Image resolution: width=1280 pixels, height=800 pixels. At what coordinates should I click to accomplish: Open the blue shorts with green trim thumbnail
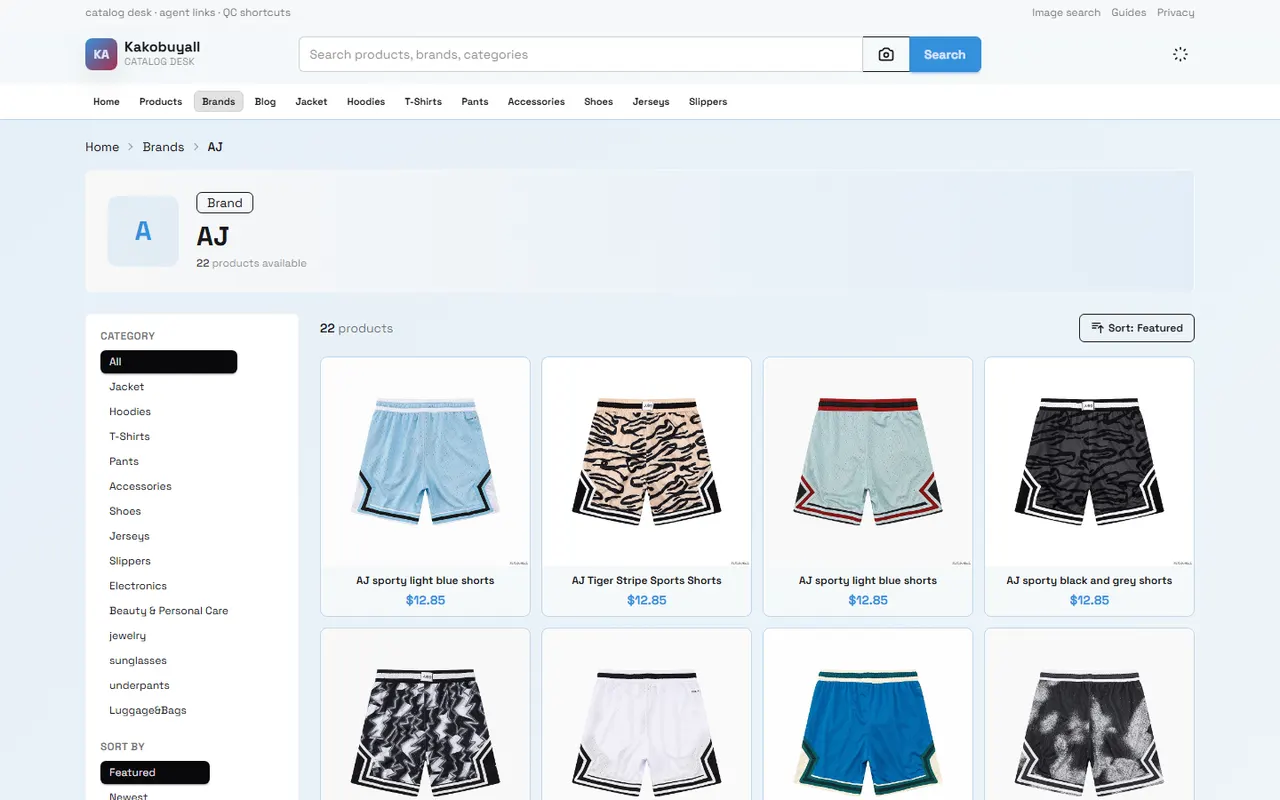coord(868,715)
